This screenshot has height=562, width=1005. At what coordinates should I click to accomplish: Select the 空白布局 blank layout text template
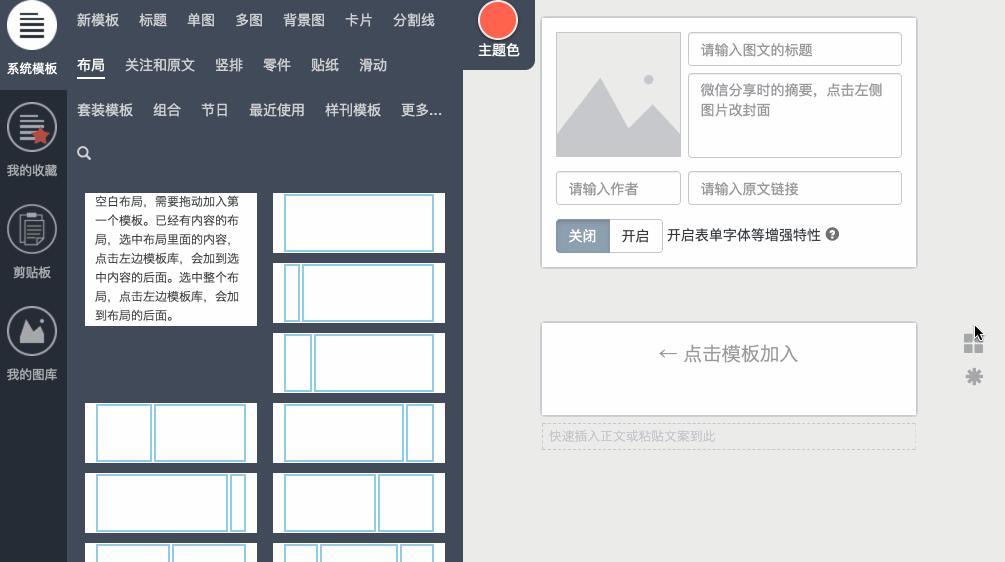click(x=171, y=259)
